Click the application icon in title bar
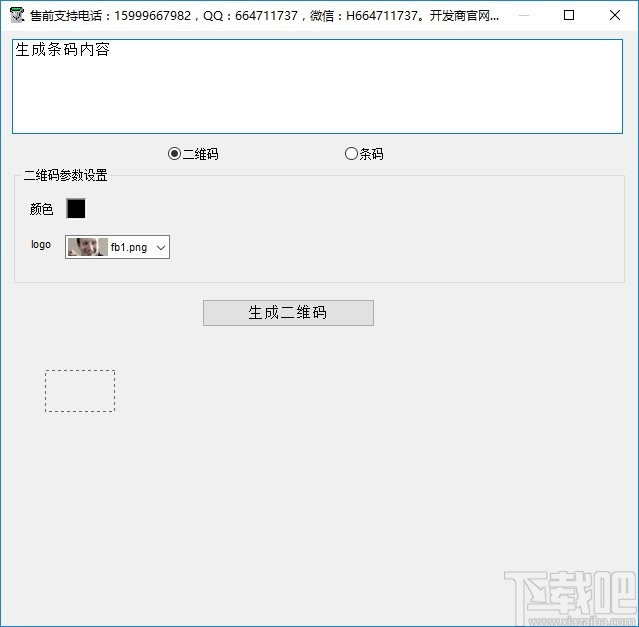The image size is (639, 627). pyautogui.click(x=17, y=15)
